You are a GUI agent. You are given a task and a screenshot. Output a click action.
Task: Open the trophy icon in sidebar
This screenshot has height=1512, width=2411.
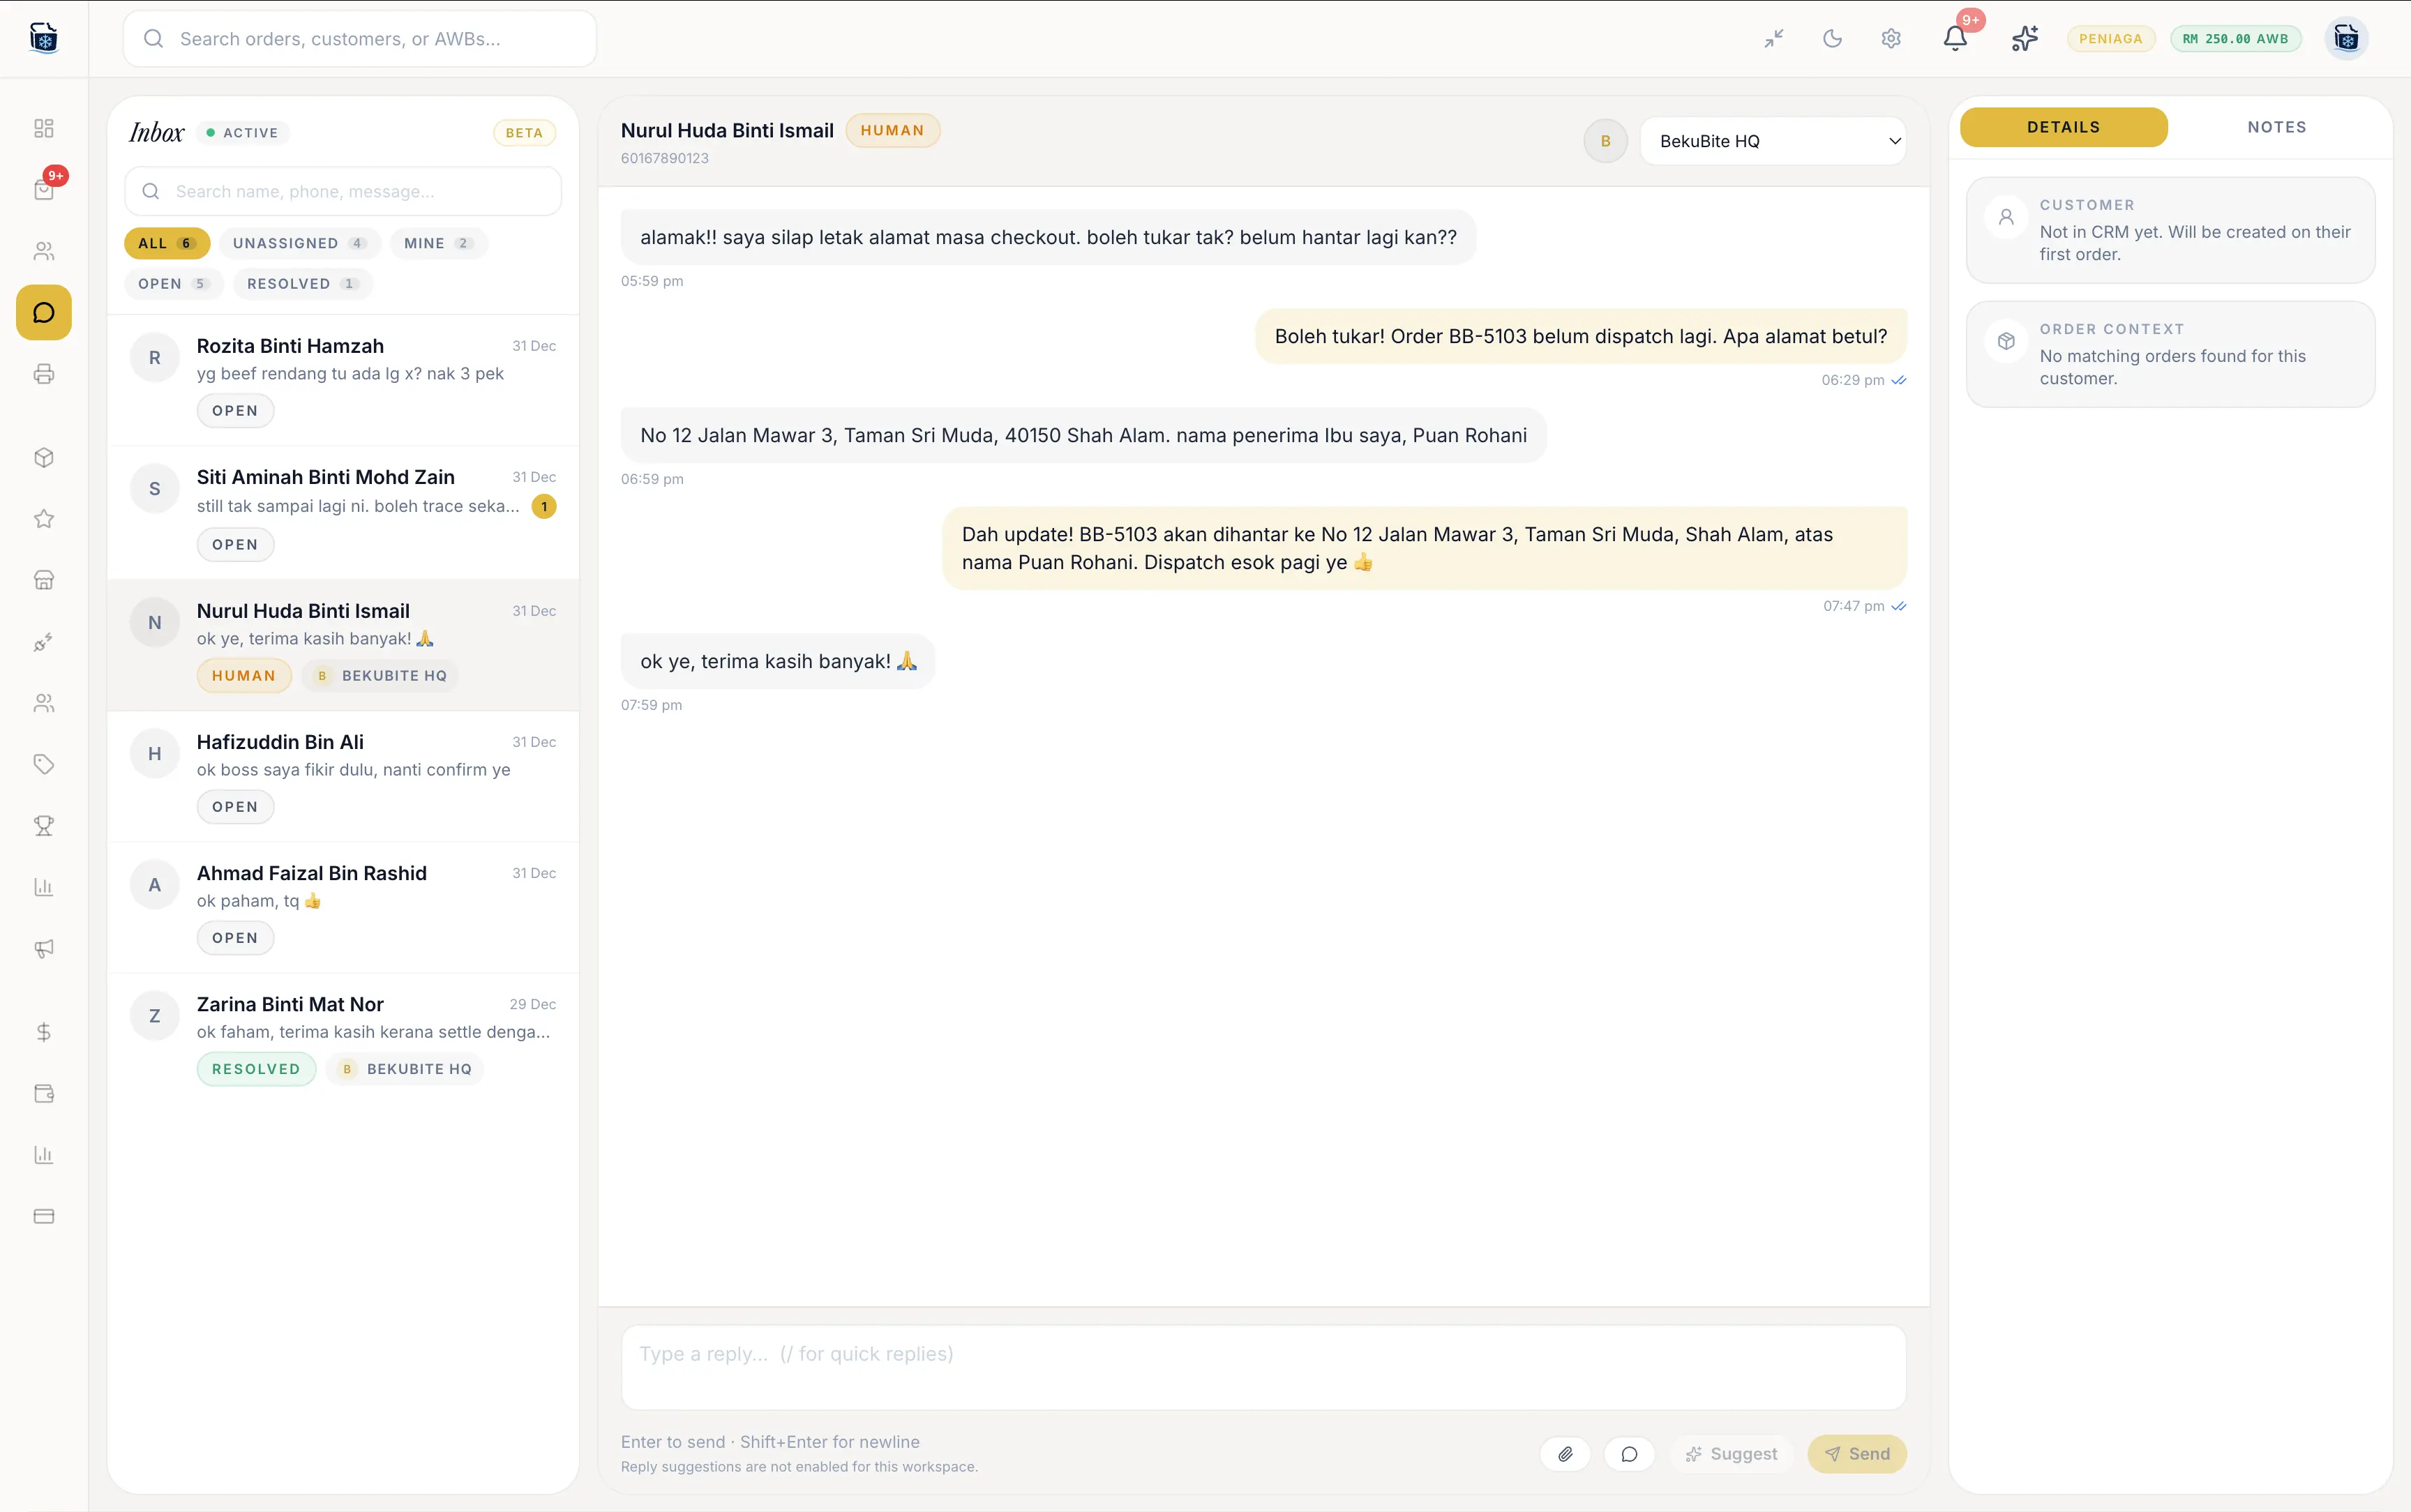click(43, 825)
